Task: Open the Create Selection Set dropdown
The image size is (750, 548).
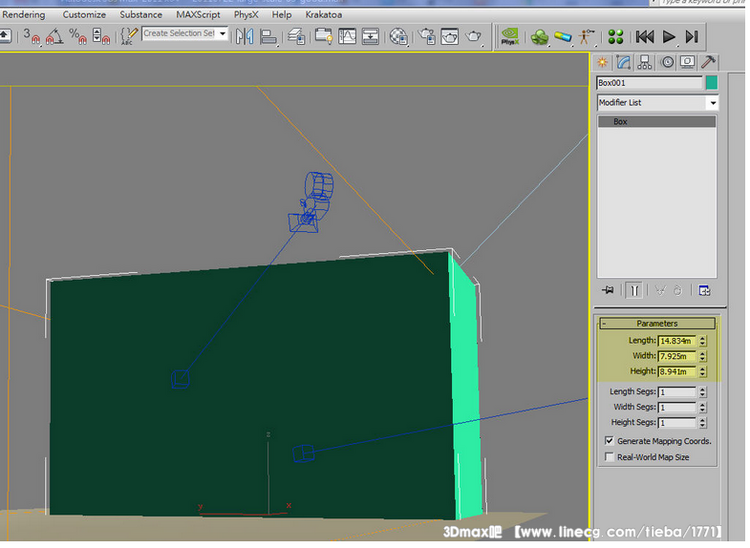Action: tap(222, 33)
